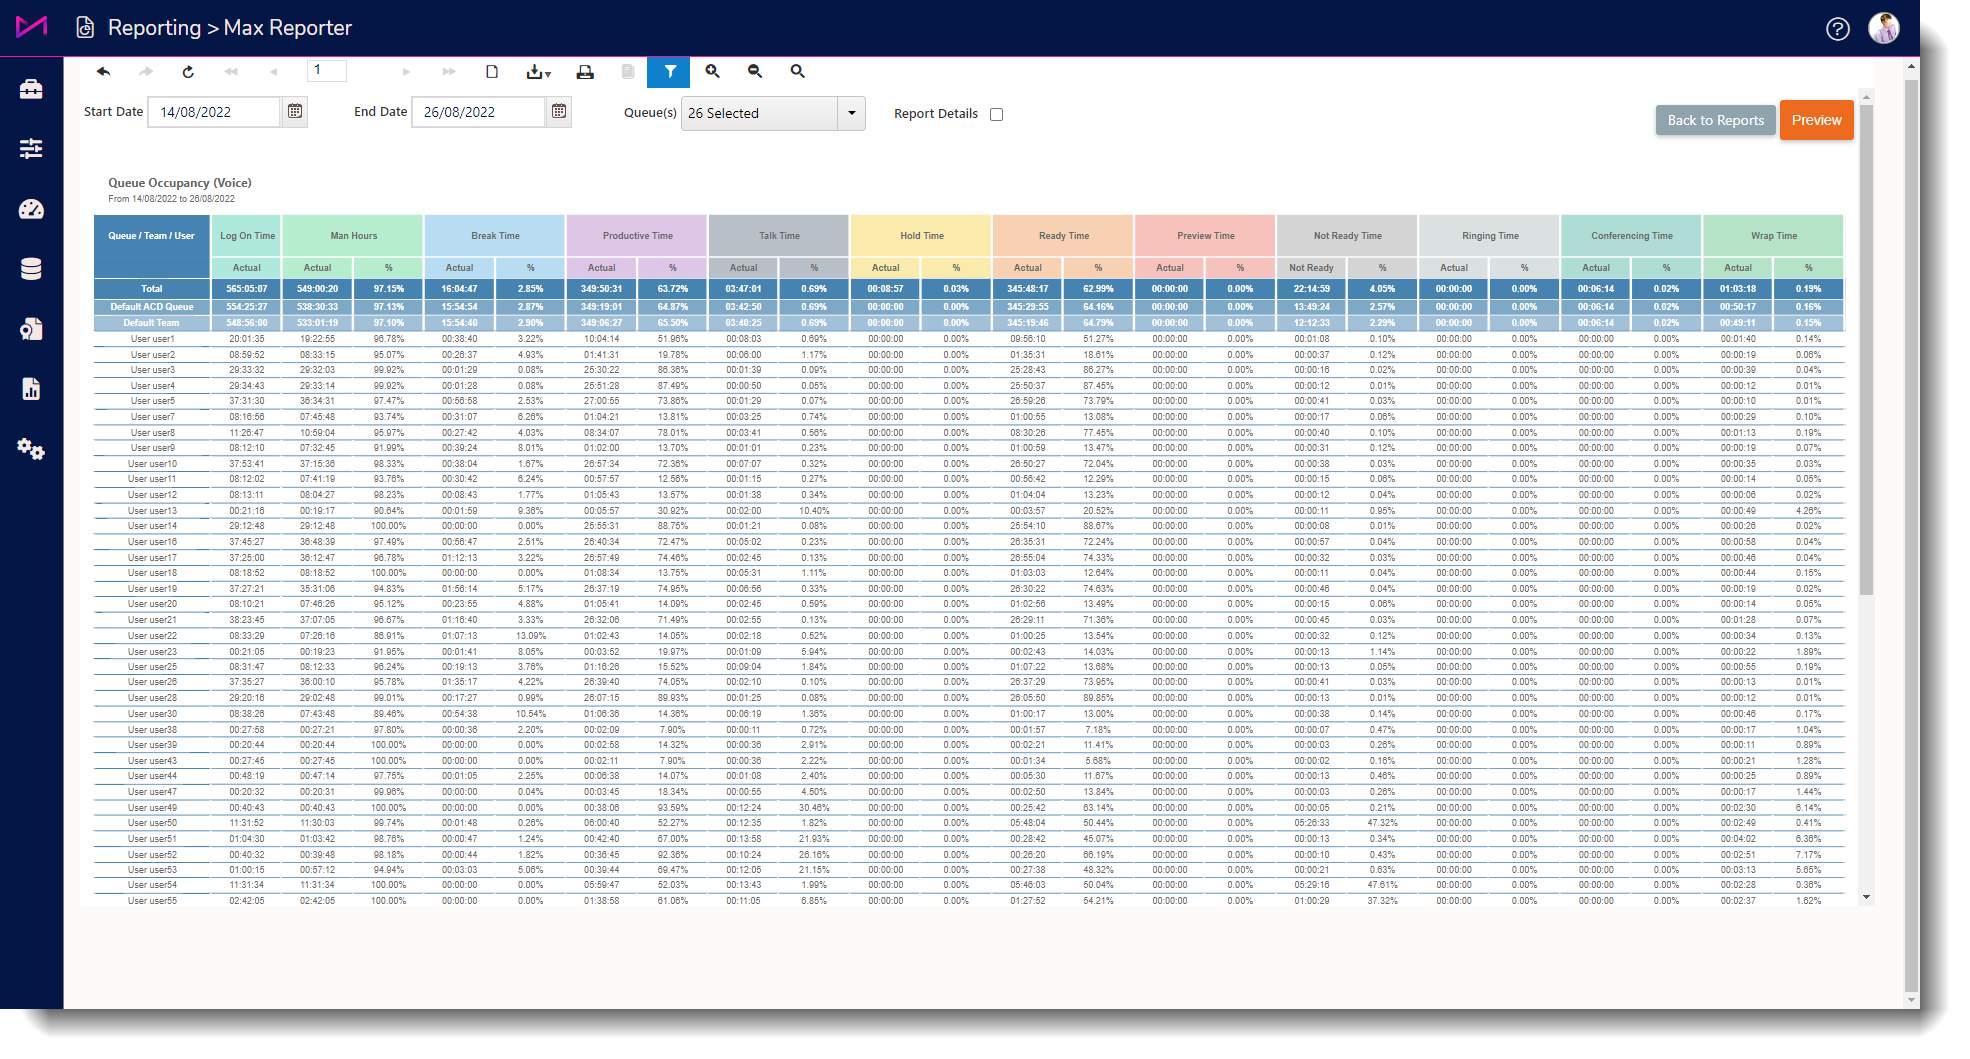Viewport: 1970px width, 1059px height.
Task: Click the help question mark icon
Action: click(x=1837, y=29)
